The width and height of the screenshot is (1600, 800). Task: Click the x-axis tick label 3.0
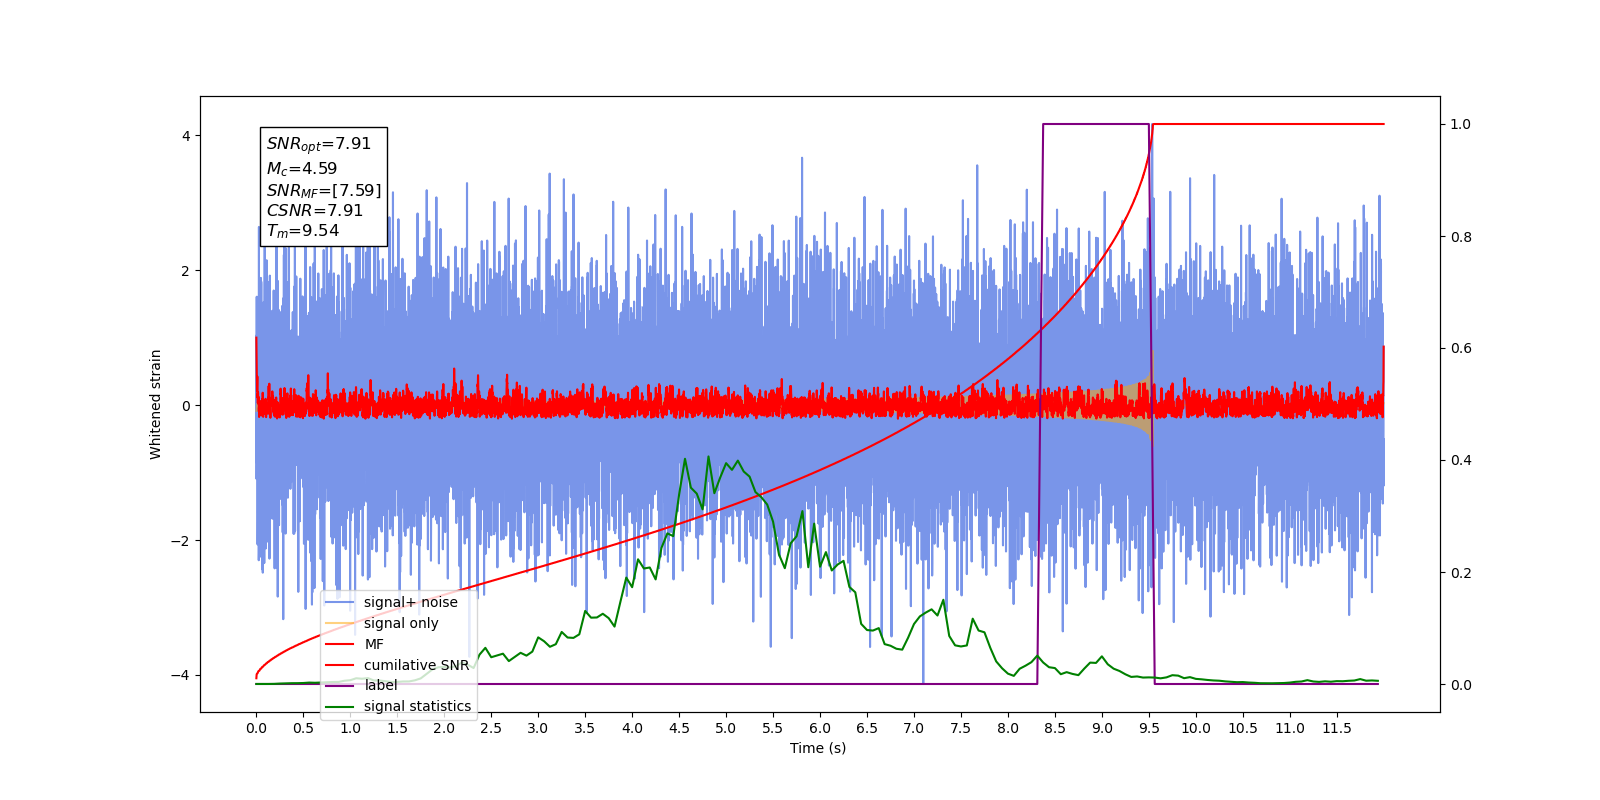pos(538,728)
